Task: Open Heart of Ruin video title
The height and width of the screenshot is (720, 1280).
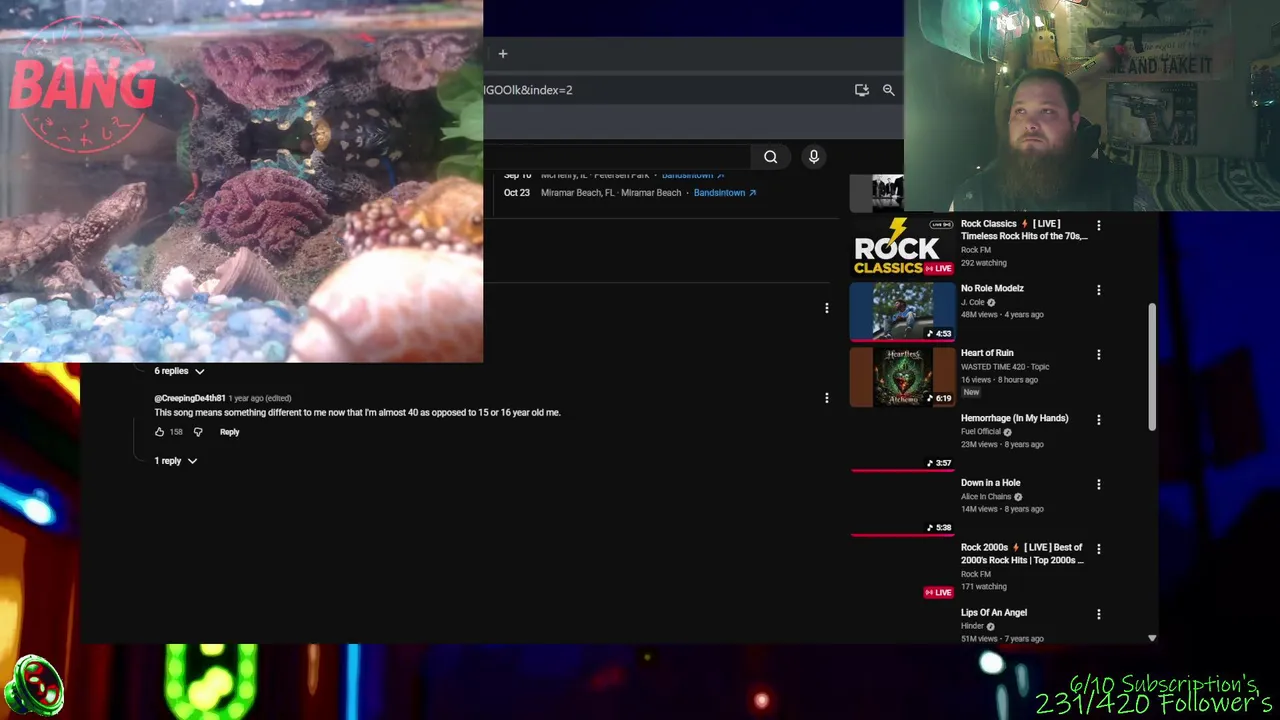Action: coord(987,353)
